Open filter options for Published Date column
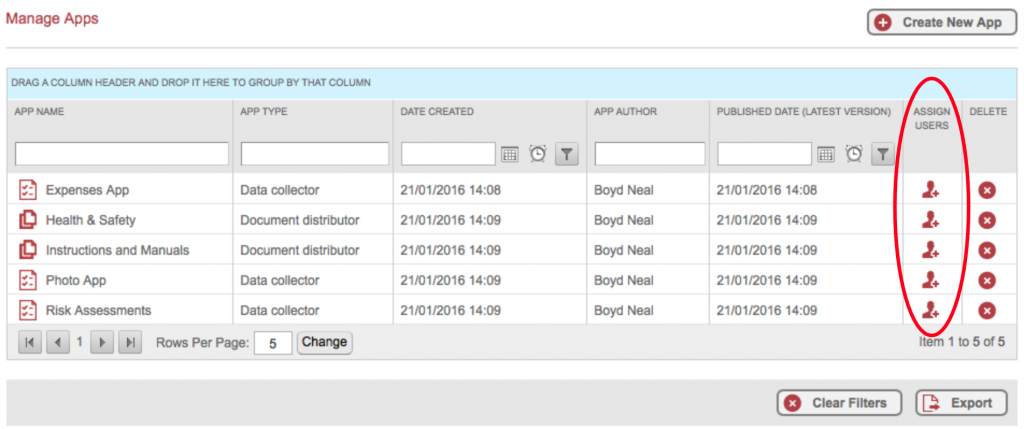1024x429 pixels. click(882, 154)
